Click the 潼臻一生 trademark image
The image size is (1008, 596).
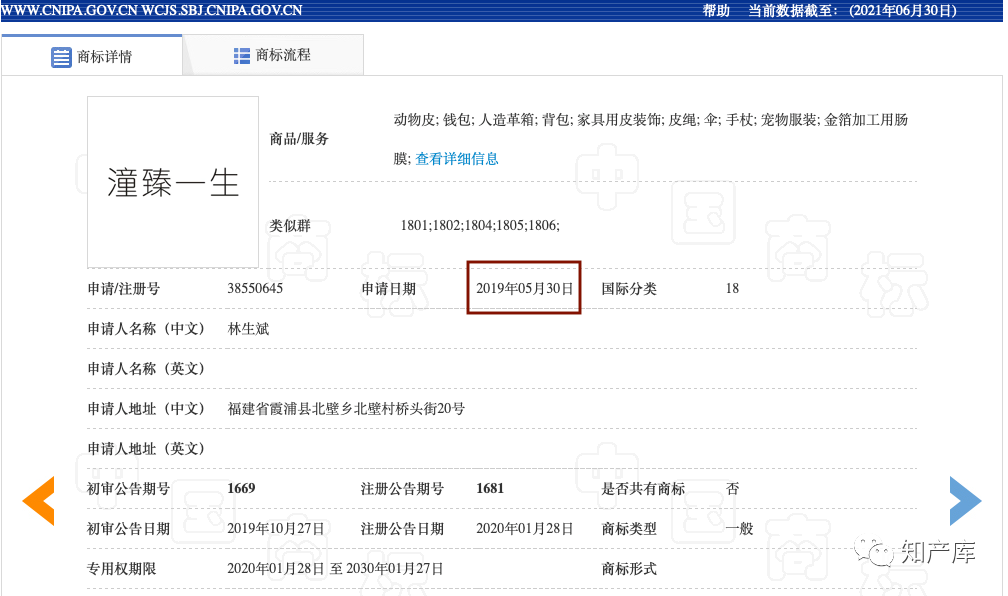[x=173, y=182]
